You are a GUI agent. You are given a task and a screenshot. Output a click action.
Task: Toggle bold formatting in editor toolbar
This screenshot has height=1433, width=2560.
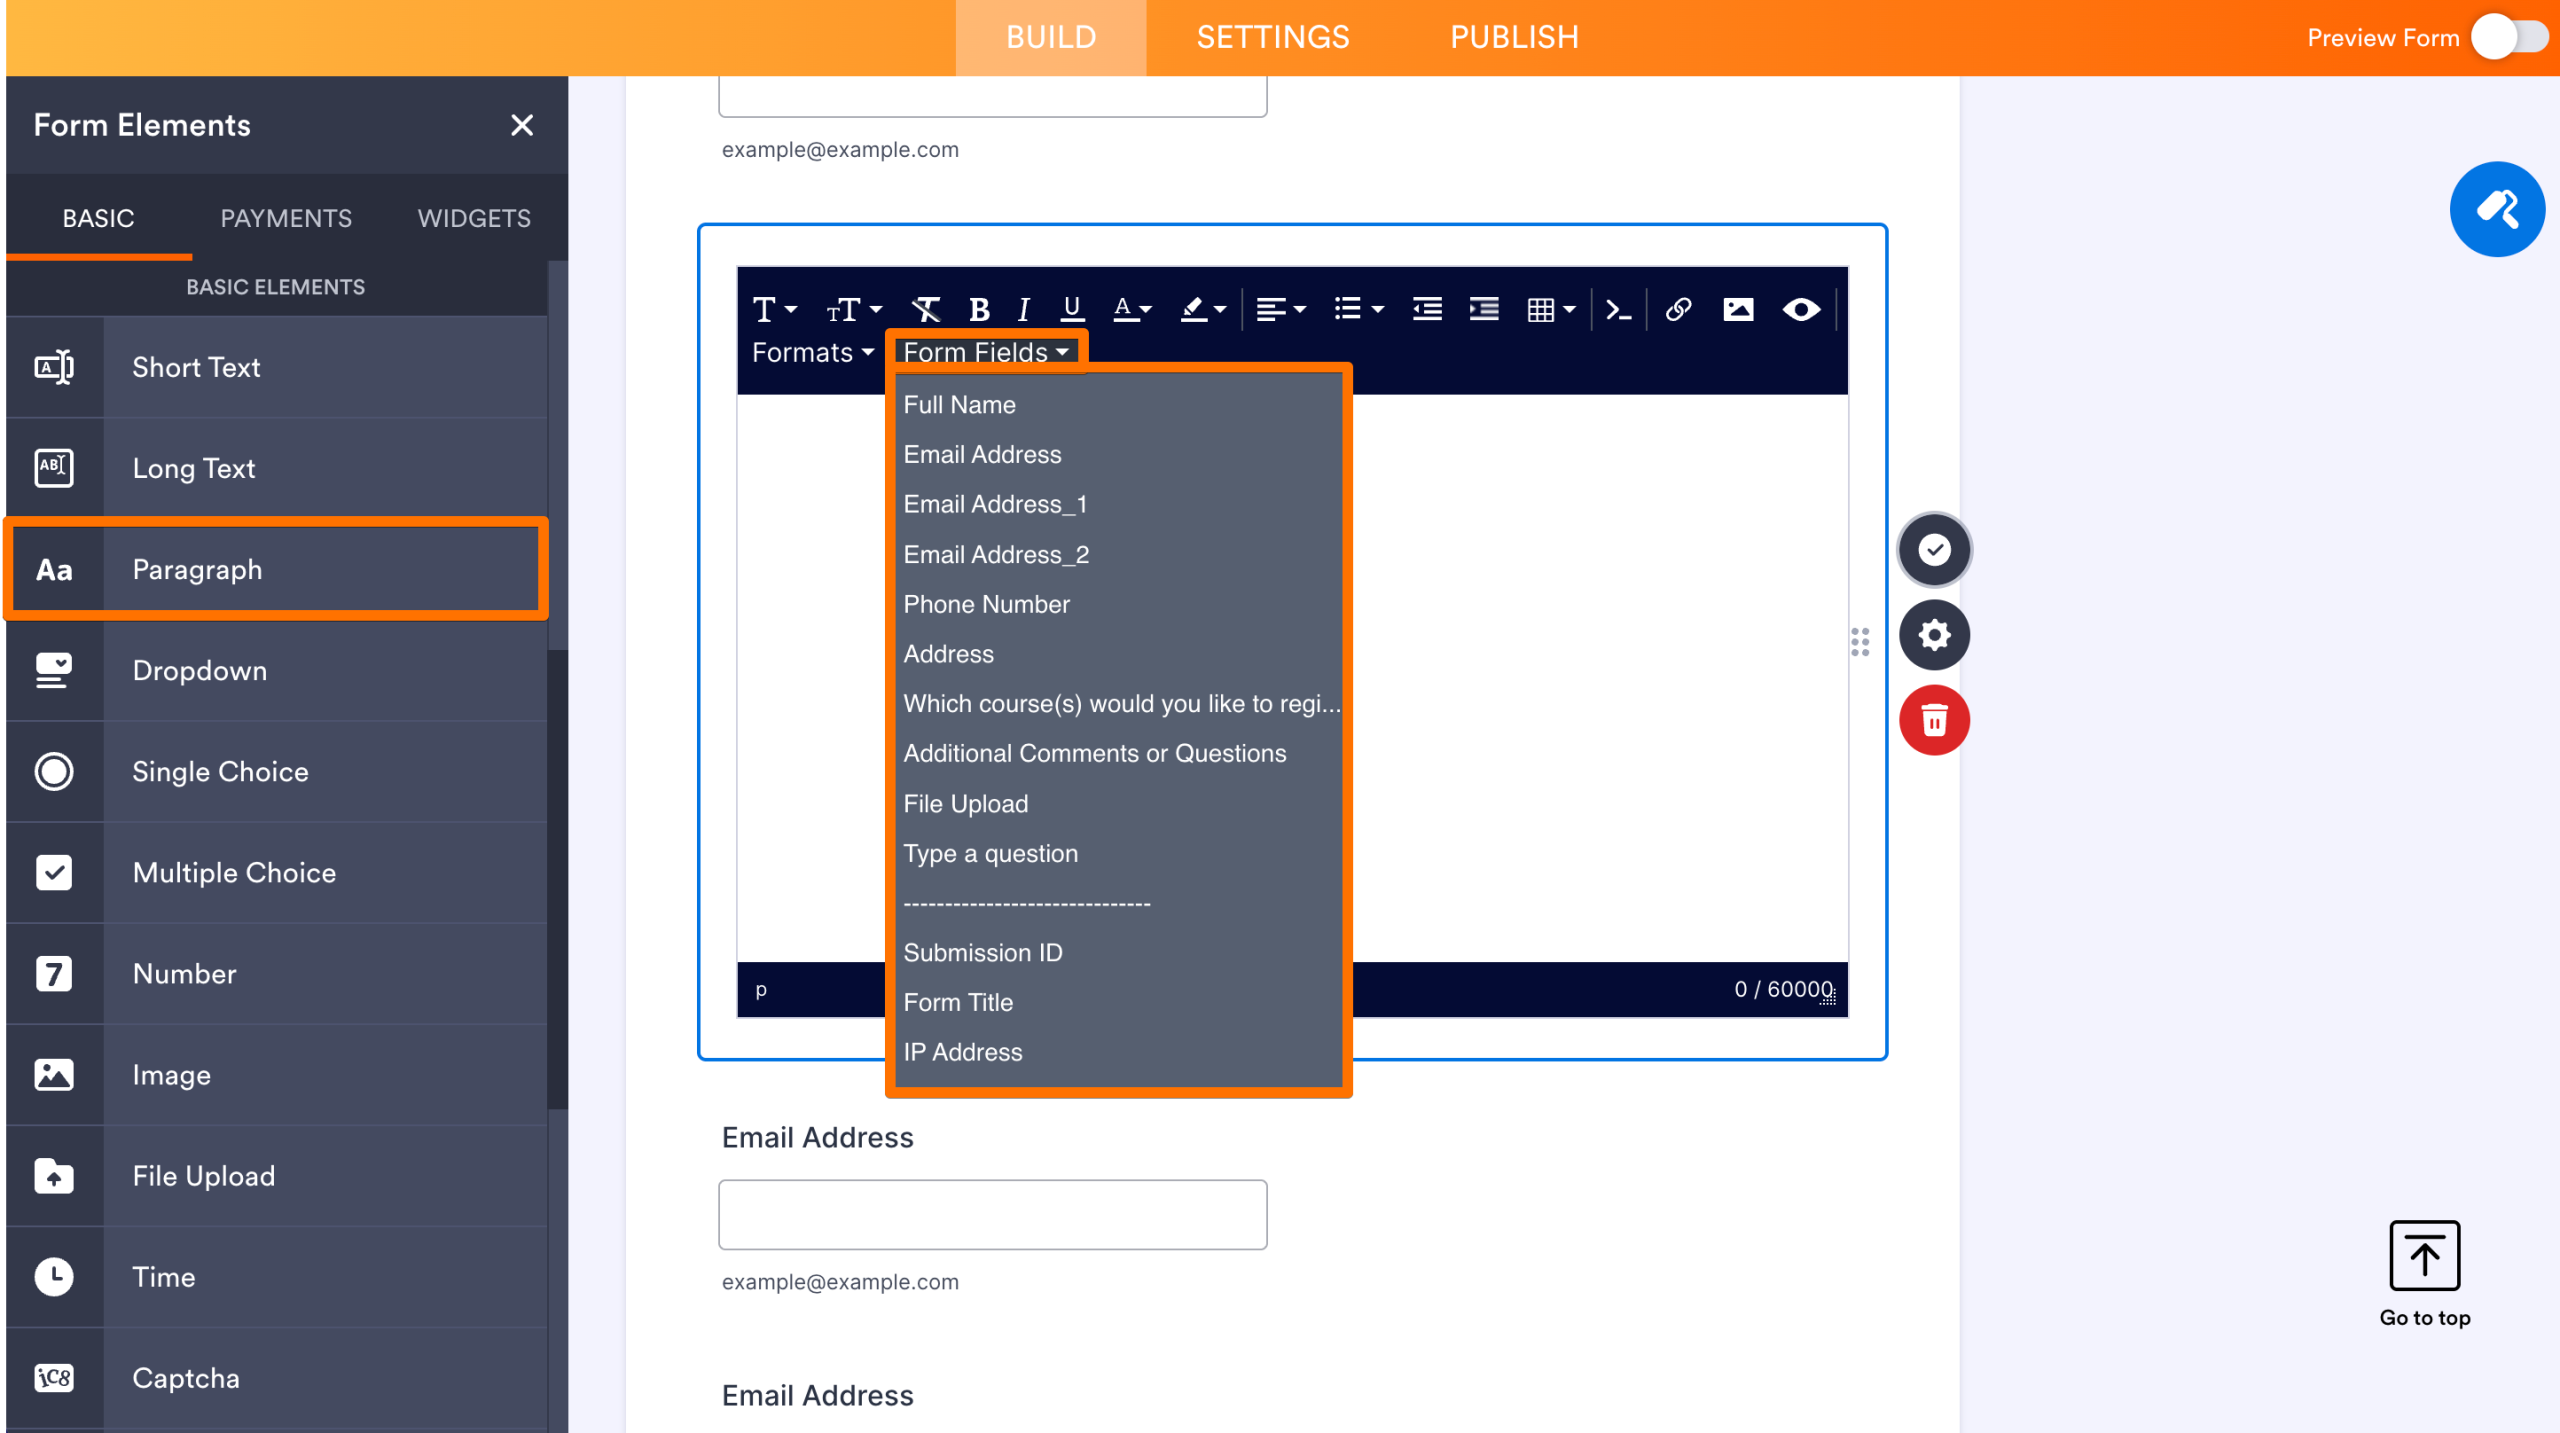coord(979,310)
